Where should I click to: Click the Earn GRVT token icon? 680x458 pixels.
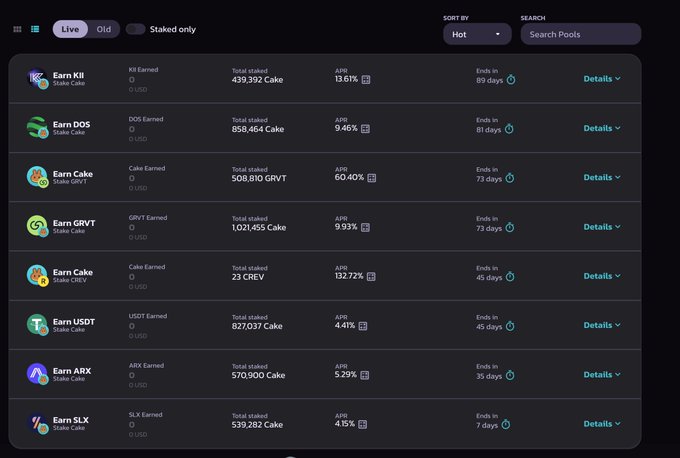37,226
